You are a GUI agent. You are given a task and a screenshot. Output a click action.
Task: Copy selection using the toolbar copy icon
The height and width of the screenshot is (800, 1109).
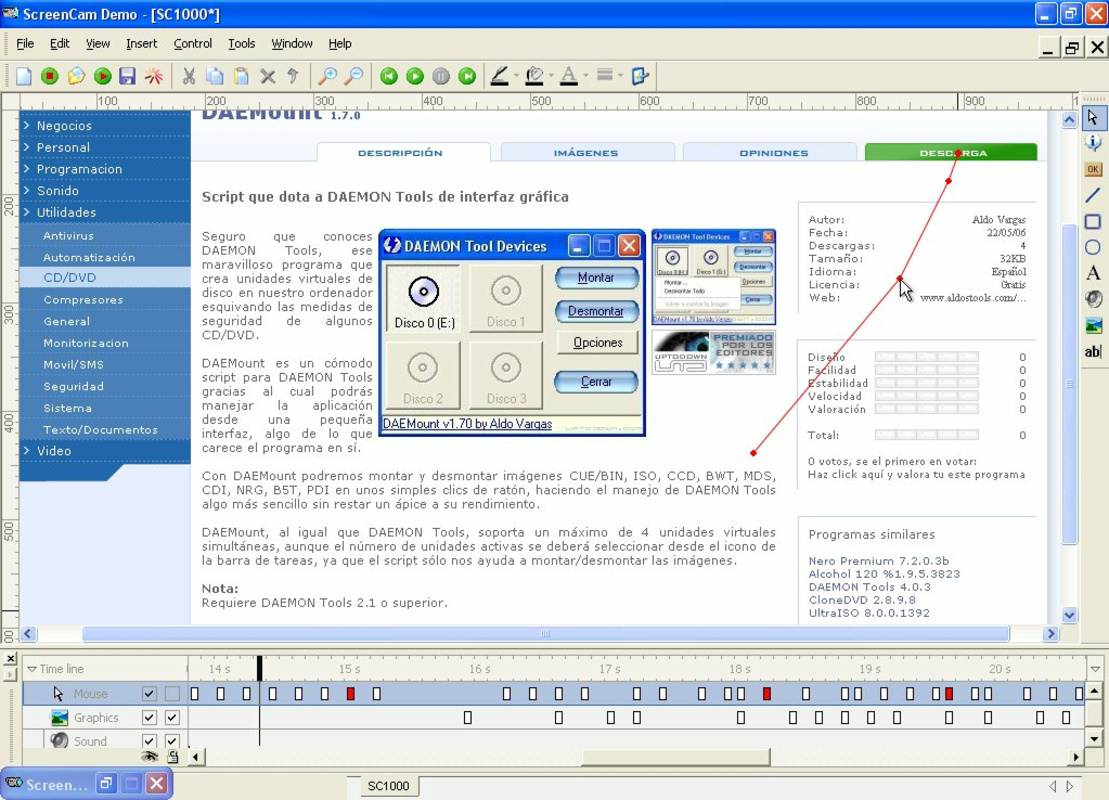[x=215, y=76]
